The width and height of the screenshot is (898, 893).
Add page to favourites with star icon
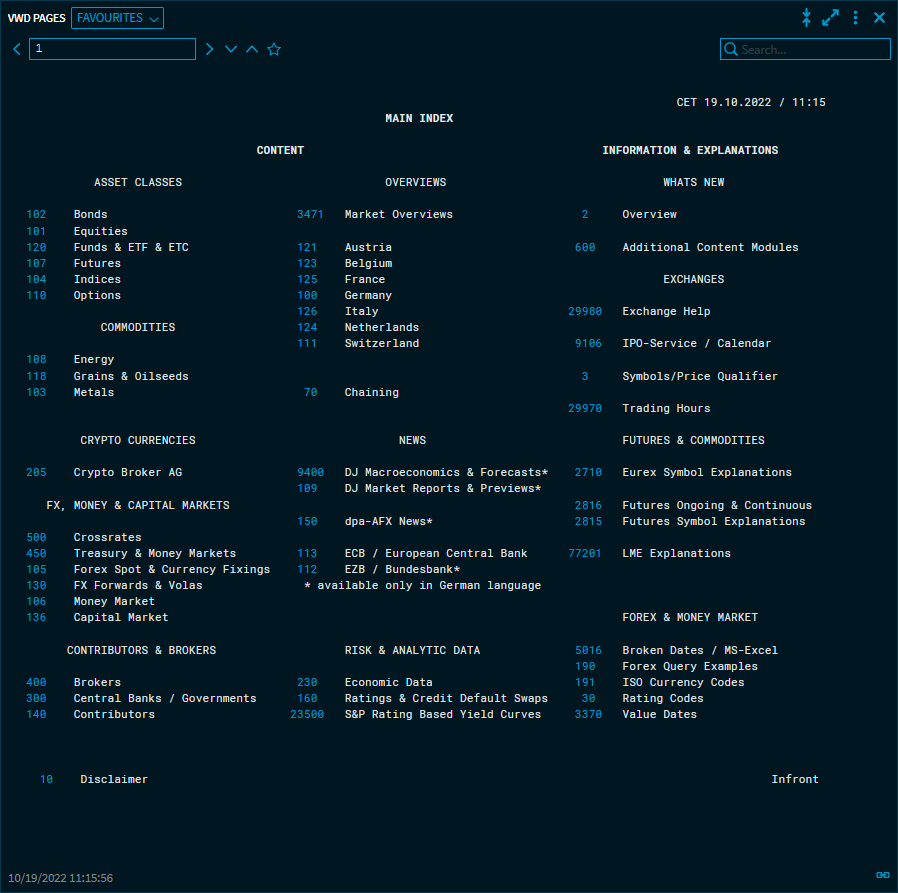point(274,49)
